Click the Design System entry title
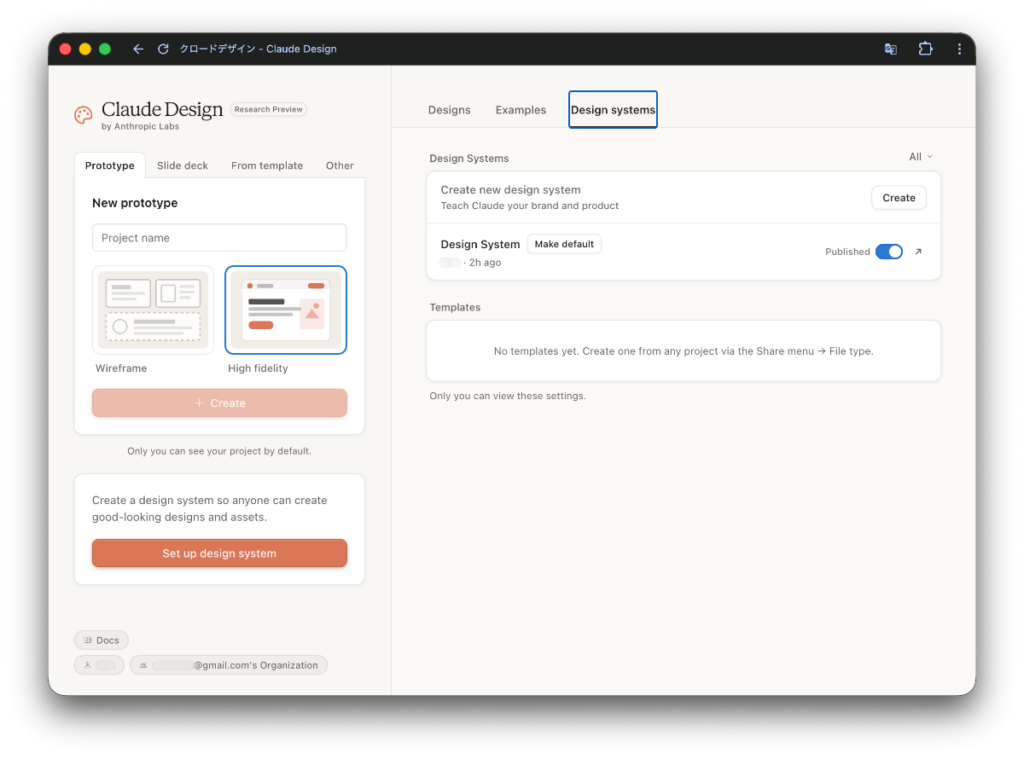This screenshot has width=1024, height=759. tap(480, 244)
